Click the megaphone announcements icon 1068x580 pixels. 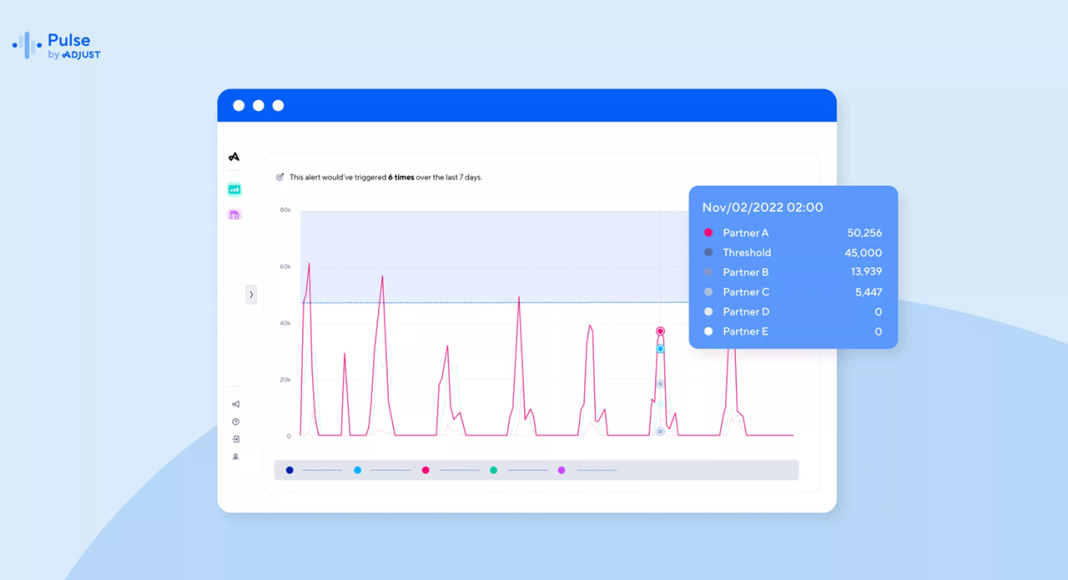pos(236,404)
